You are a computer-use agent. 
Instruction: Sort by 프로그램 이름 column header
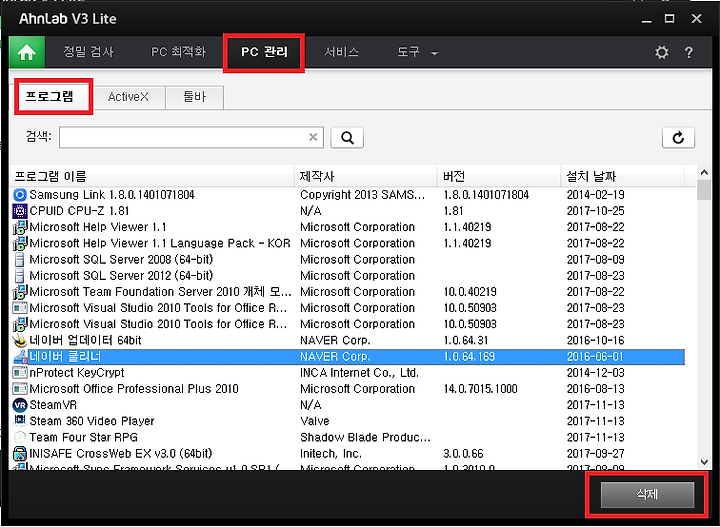coord(152,176)
